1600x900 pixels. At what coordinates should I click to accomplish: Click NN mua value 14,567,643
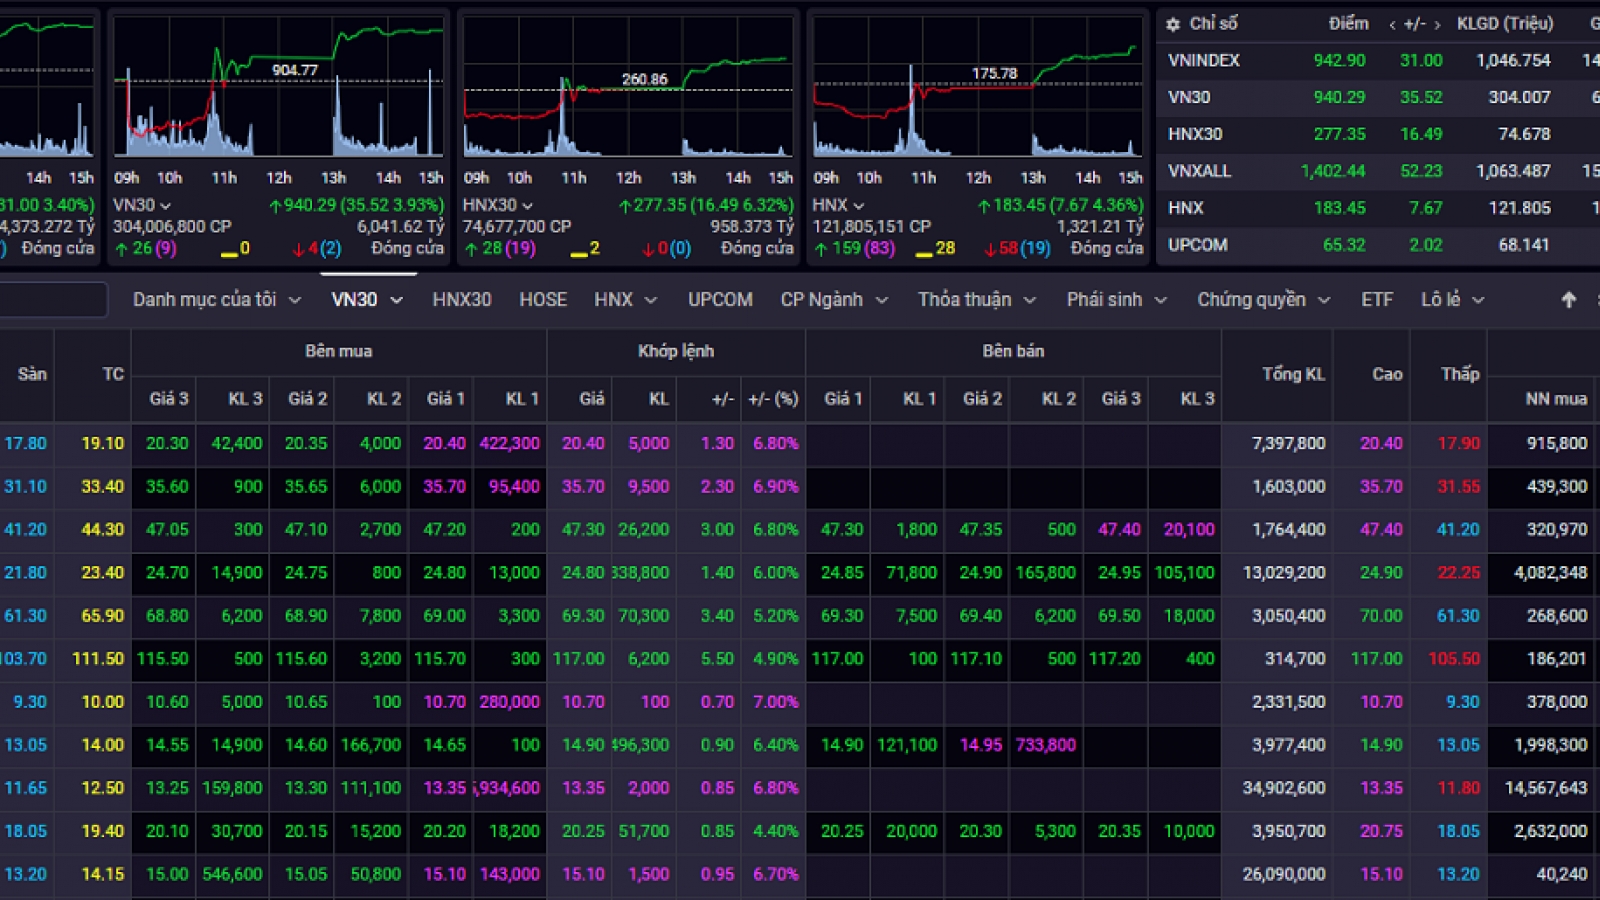[1546, 788]
